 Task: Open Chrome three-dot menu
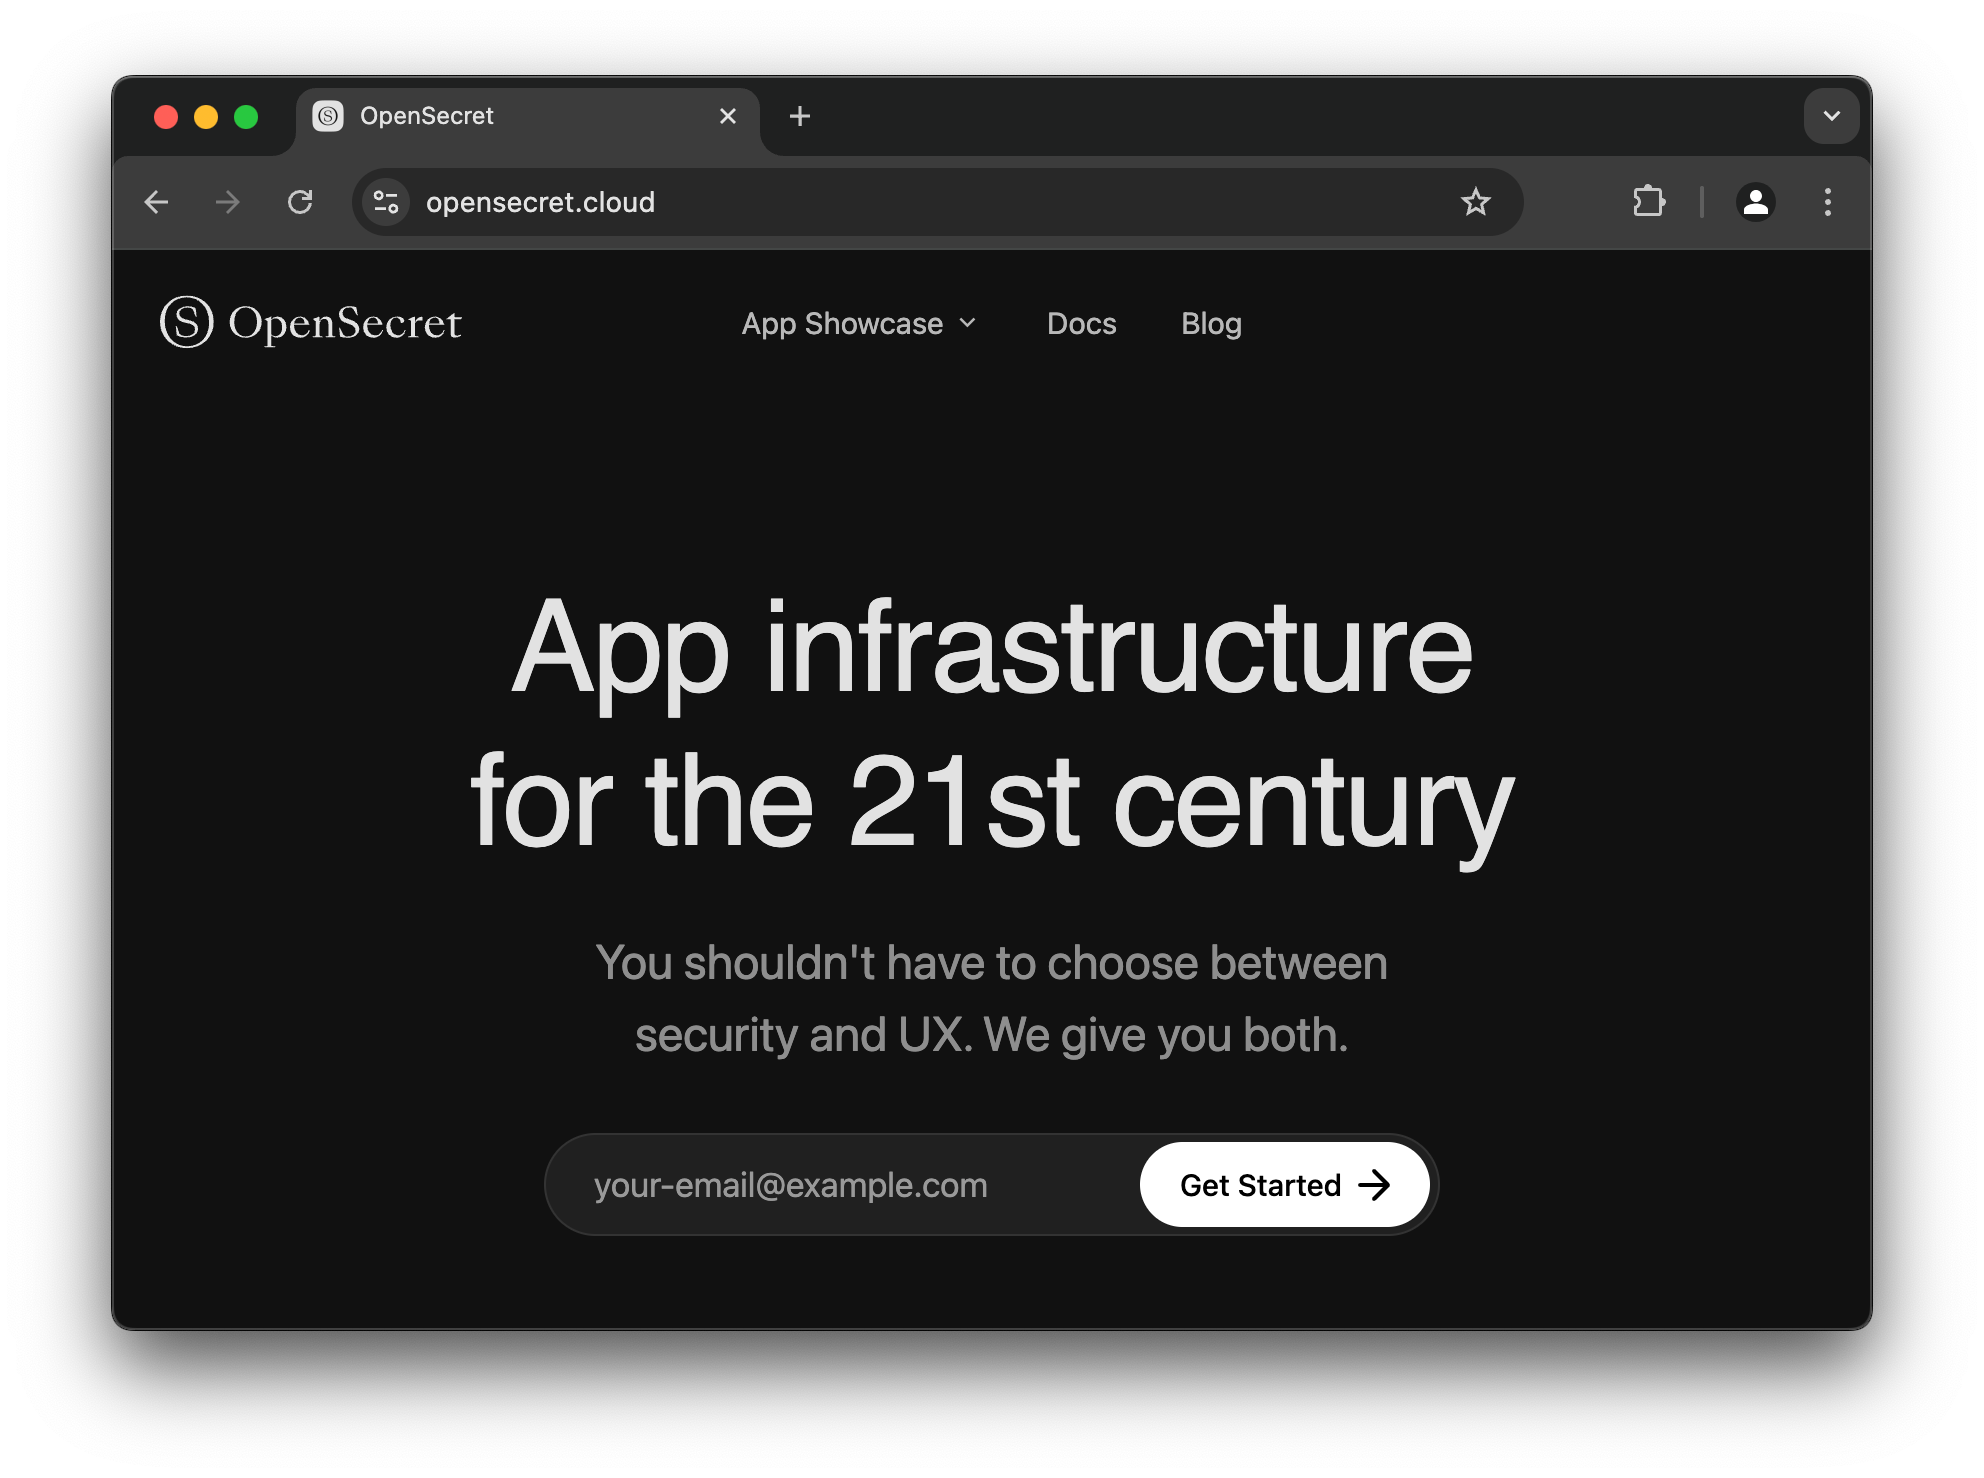[1827, 202]
